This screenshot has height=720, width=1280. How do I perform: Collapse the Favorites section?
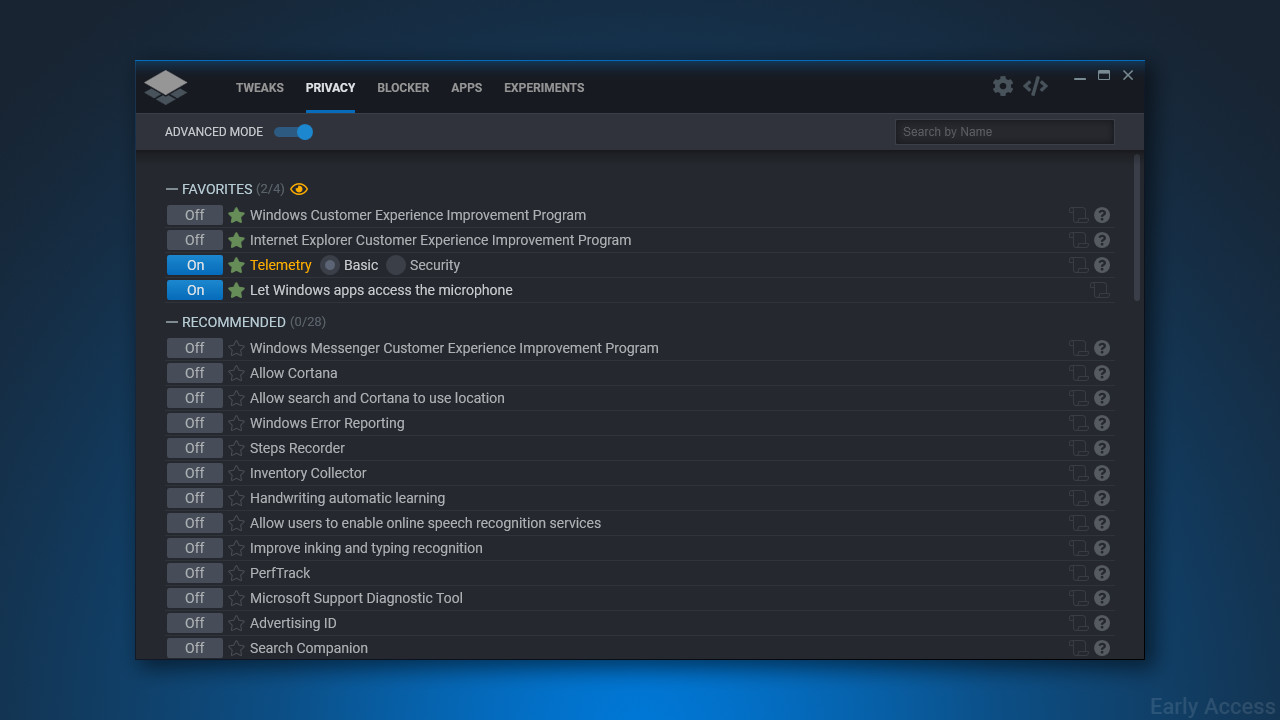(x=172, y=189)
